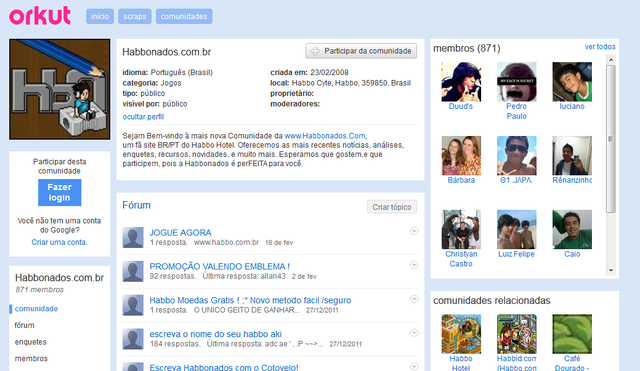This screenshot has width=640, height=371.
Task: Expand dropdown arrow for JOGUE AGORA topic
Action: 414,231
